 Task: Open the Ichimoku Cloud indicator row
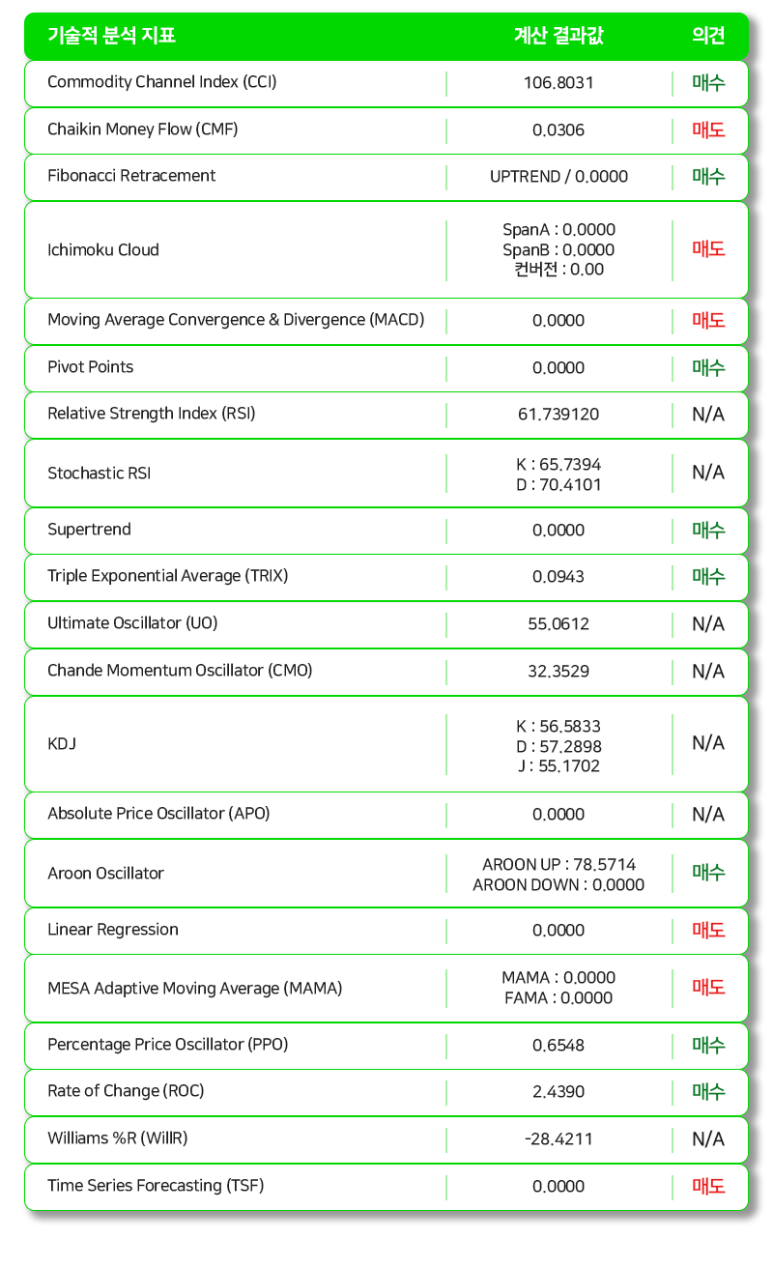[103, 250]
